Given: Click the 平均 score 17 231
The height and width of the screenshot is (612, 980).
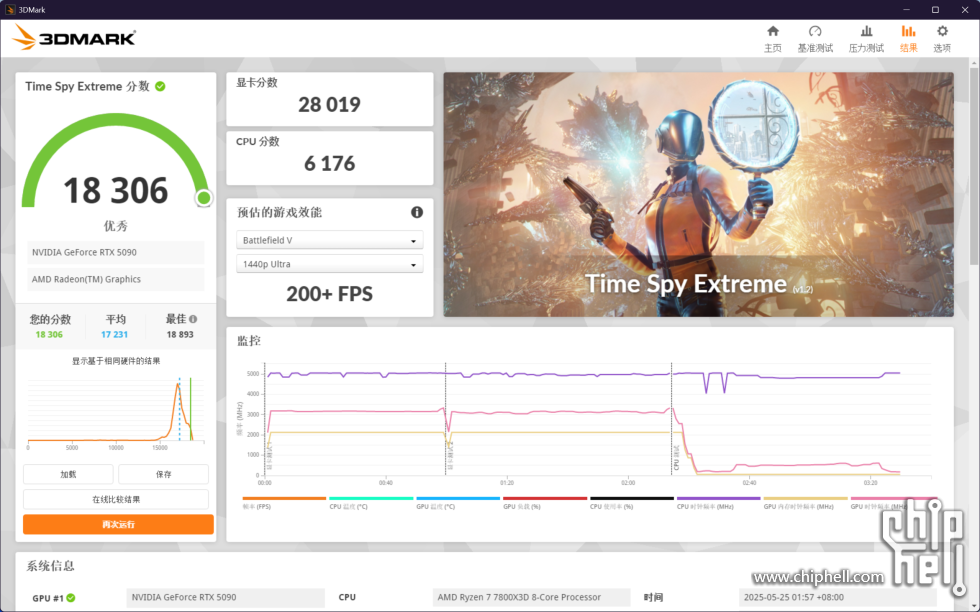Looking at the screenshot, I should tap(114, 334).
